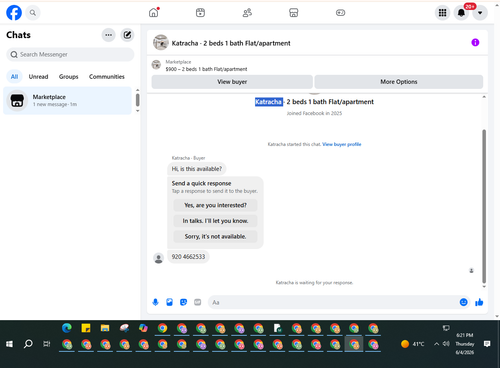Open the Marketplace icon in top bar
This screenshot has height=368, width=500.
click(x=294, y=13)
